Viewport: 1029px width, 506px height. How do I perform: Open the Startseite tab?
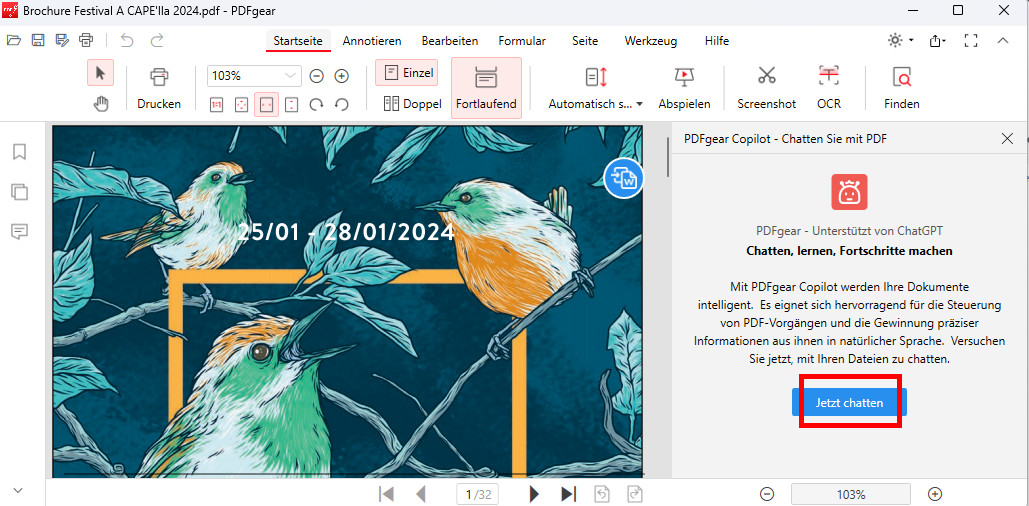click(x=298, y=41)
